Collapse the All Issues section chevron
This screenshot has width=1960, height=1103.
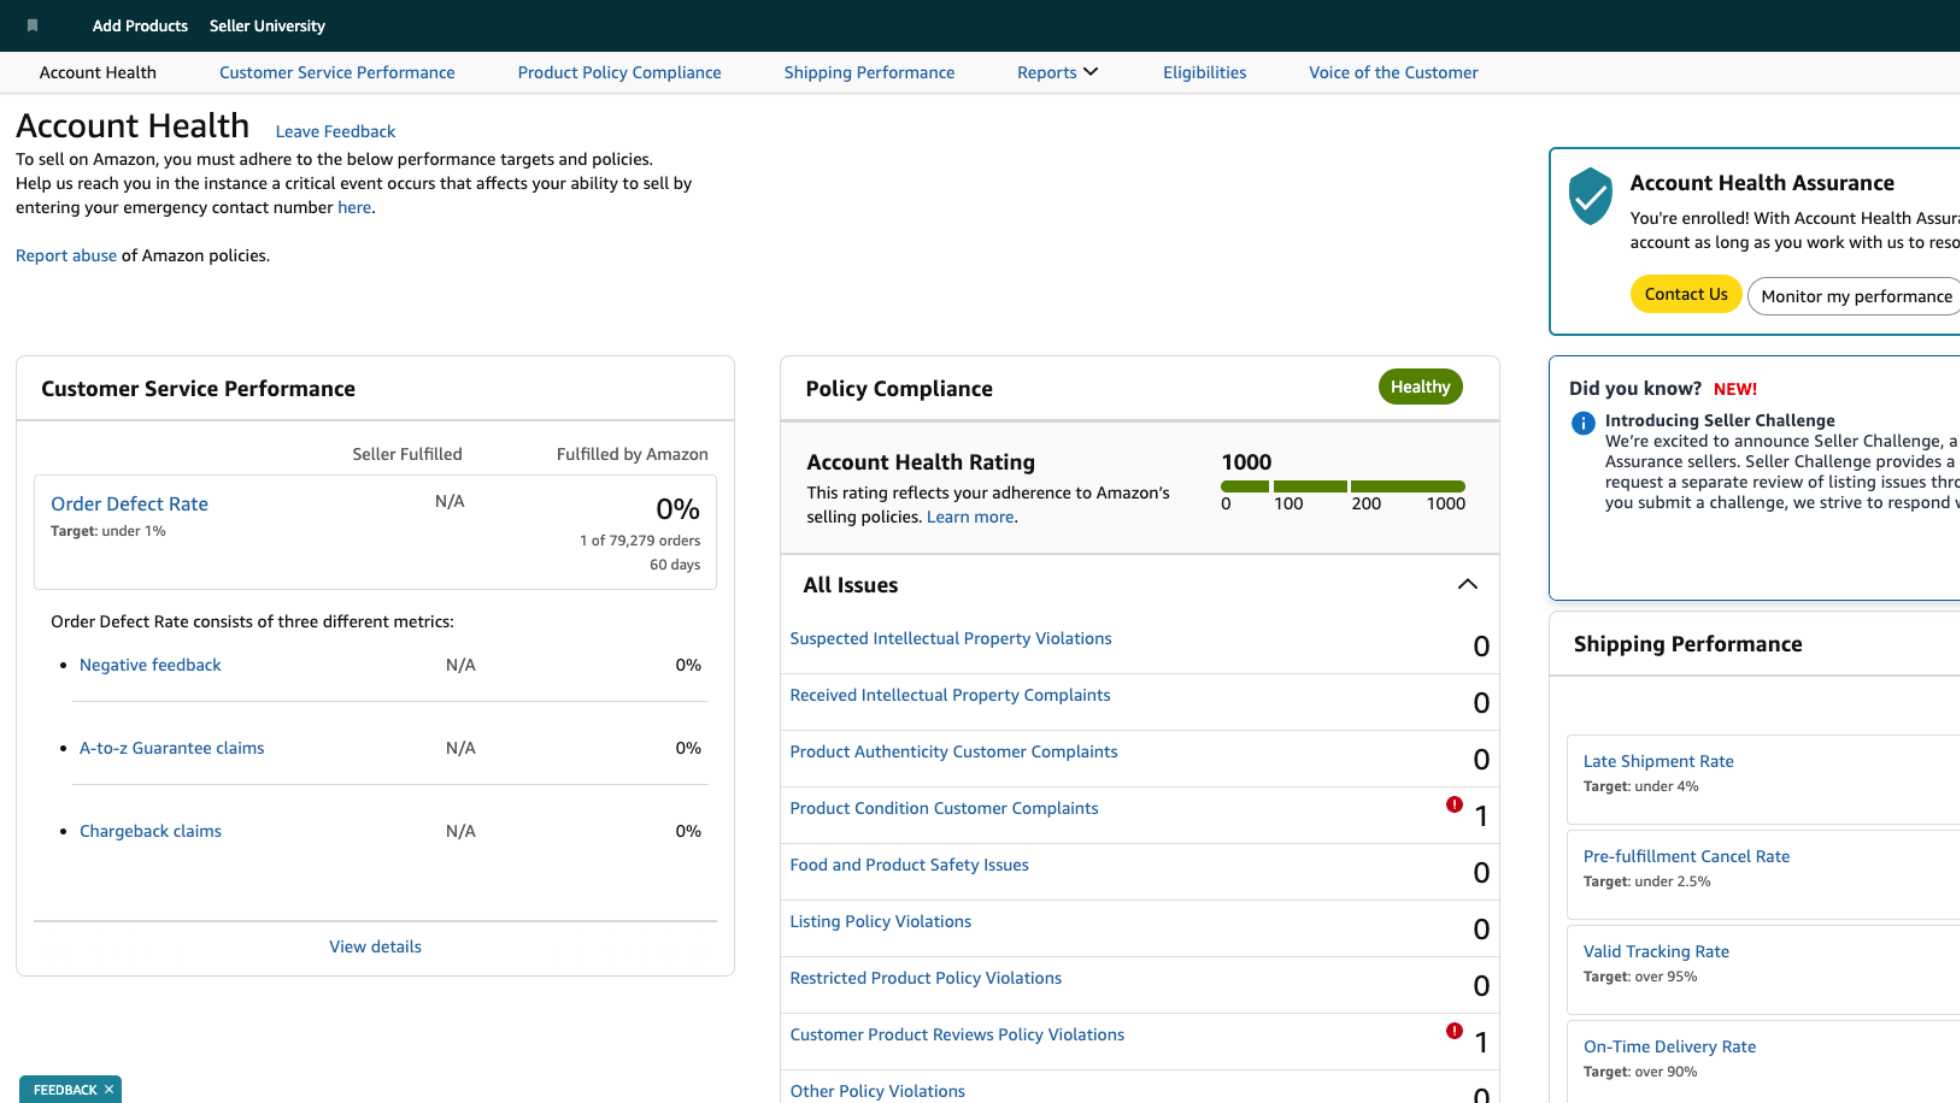(1467, 584)
